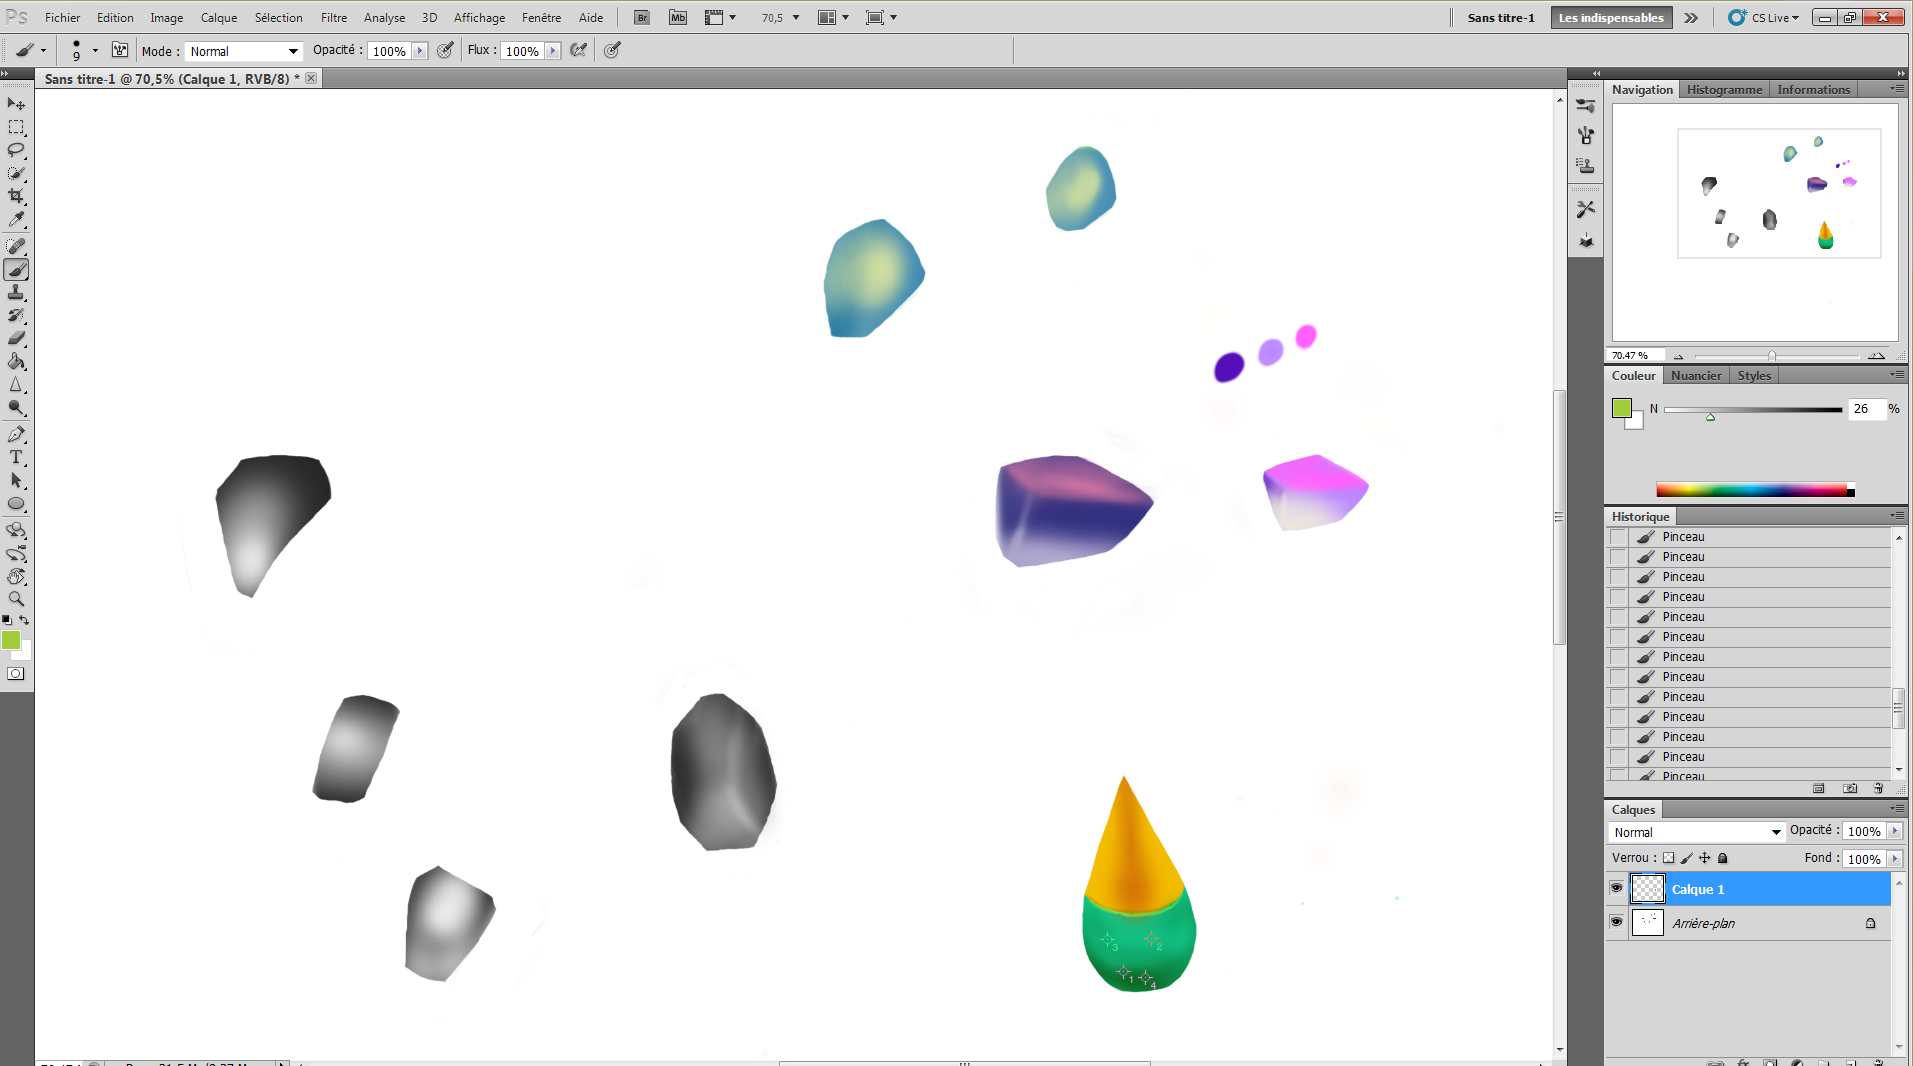
Task: Enable the lock position toggle in Calques
Action: pyautogui.click(x=1705, y=858)
